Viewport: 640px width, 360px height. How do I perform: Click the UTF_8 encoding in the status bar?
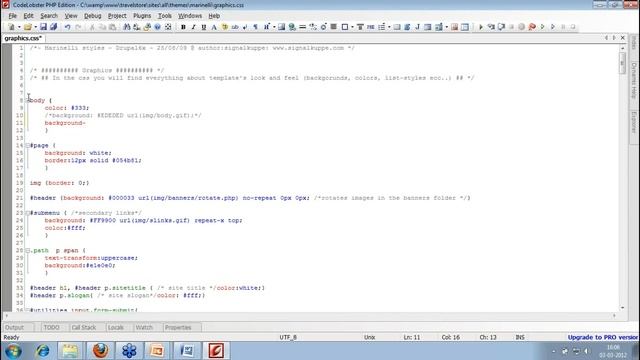[x=288, y=337]
